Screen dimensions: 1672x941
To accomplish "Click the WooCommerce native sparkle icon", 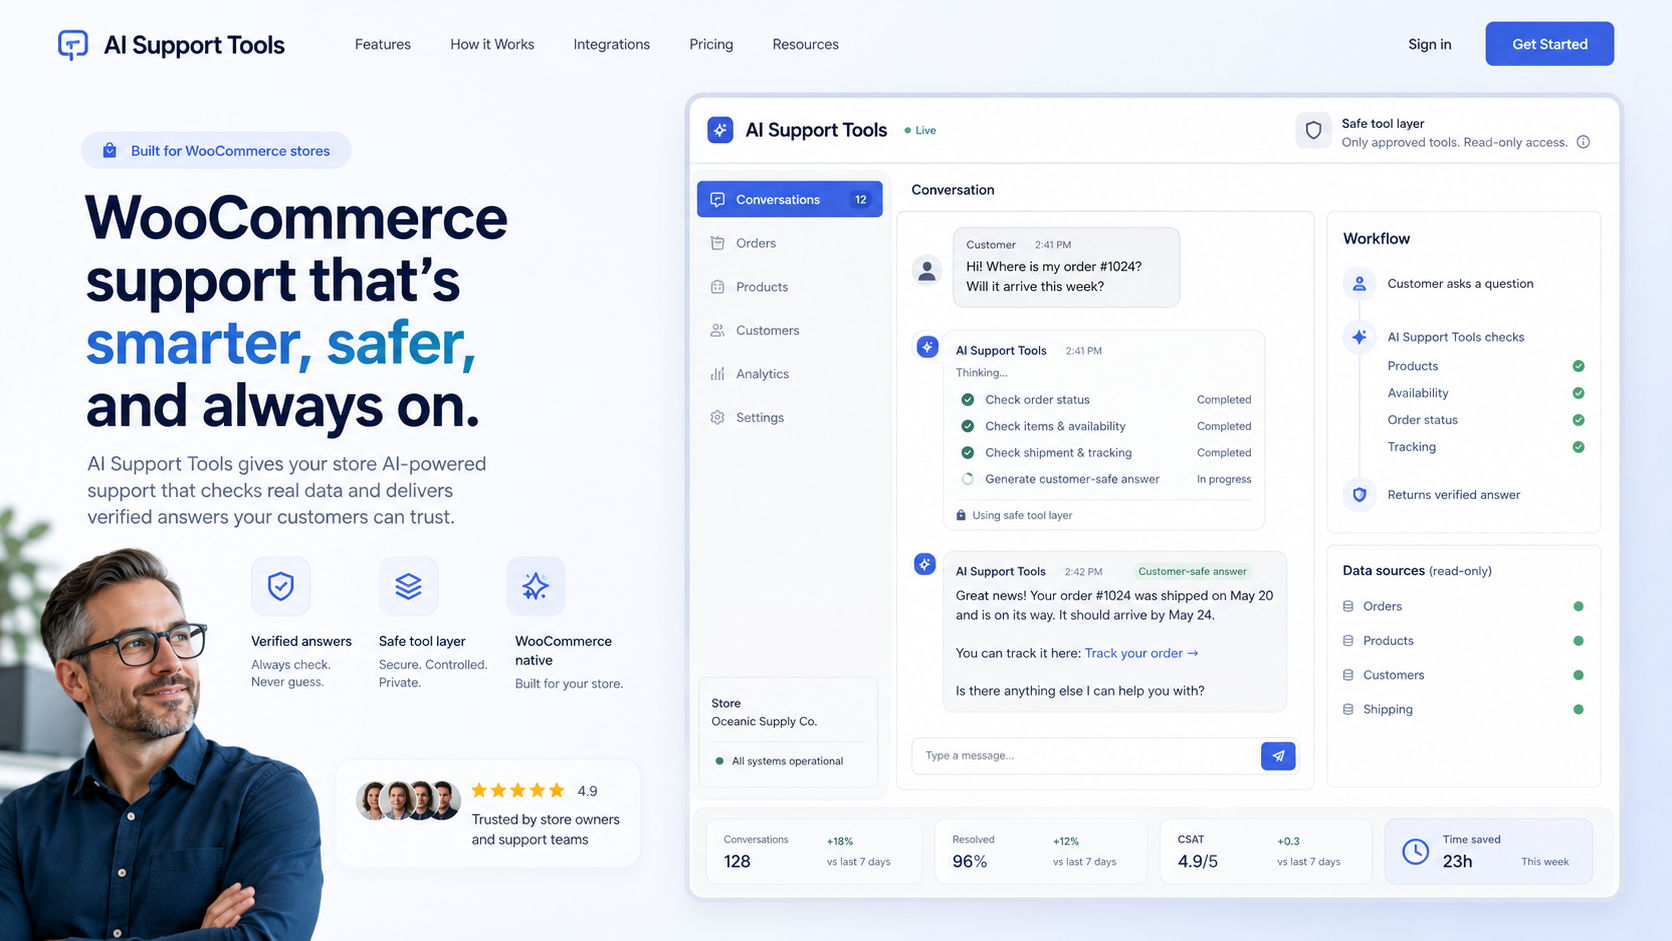I will click(536, 586).
